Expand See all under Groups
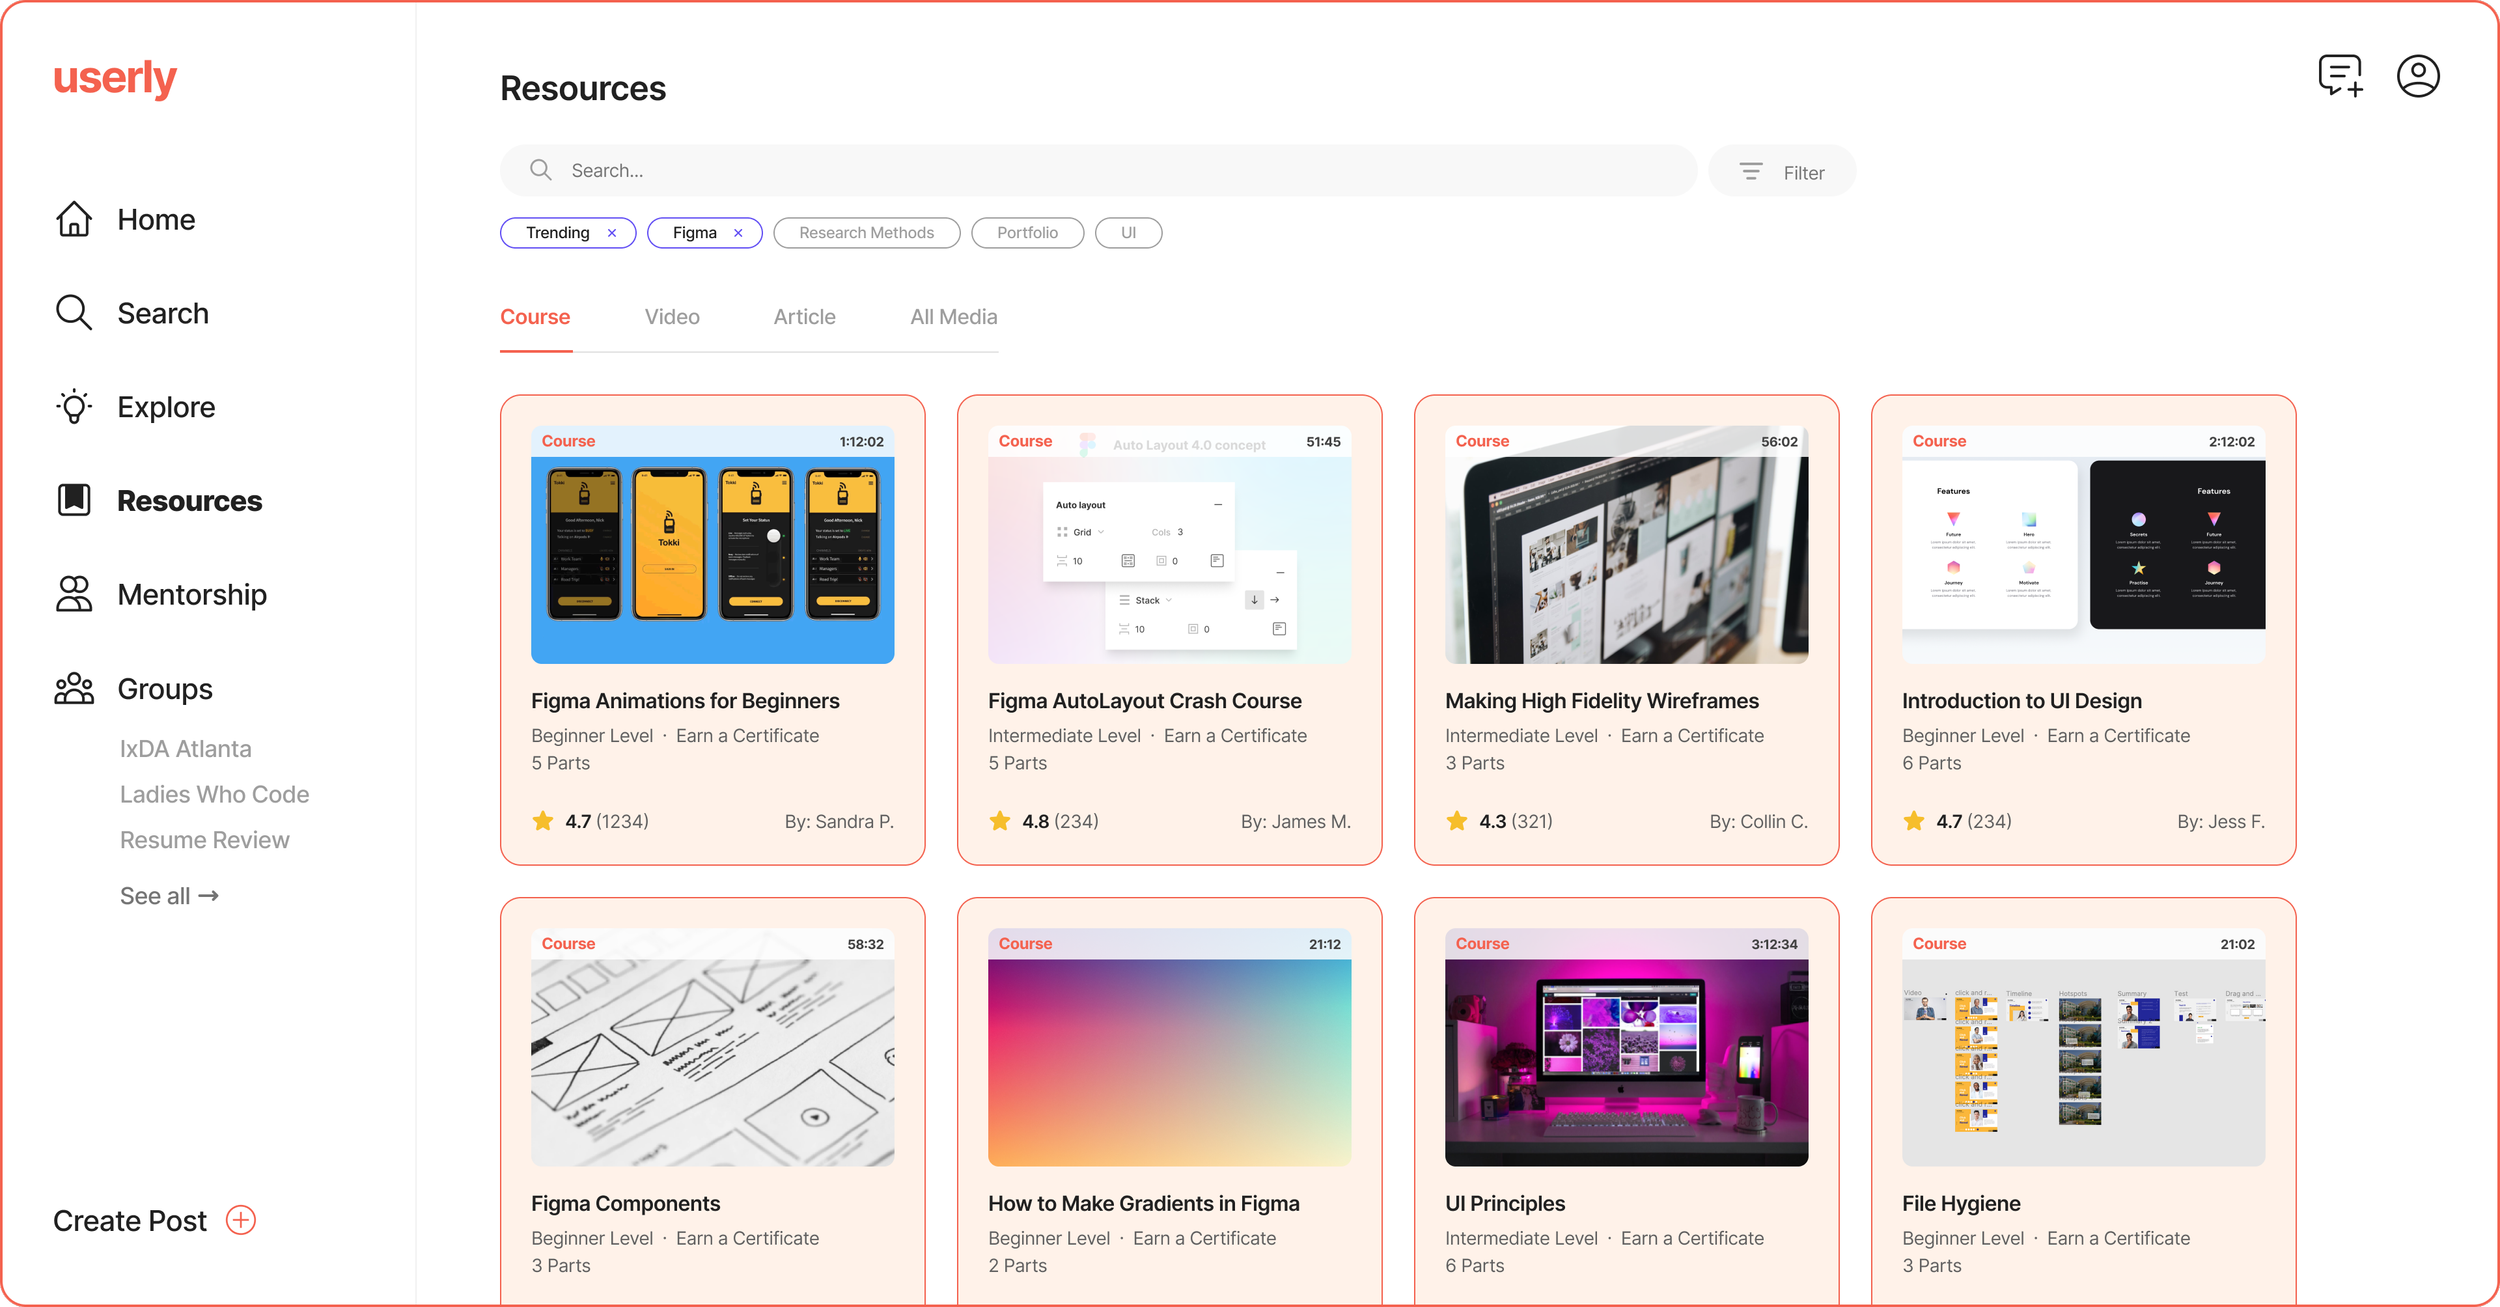This screenshot has width=2500, height=1307. [169, 895]
